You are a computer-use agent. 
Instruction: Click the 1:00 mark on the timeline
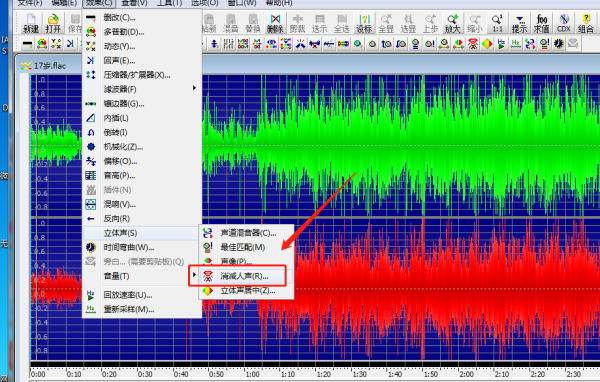[x=253, y=374]
